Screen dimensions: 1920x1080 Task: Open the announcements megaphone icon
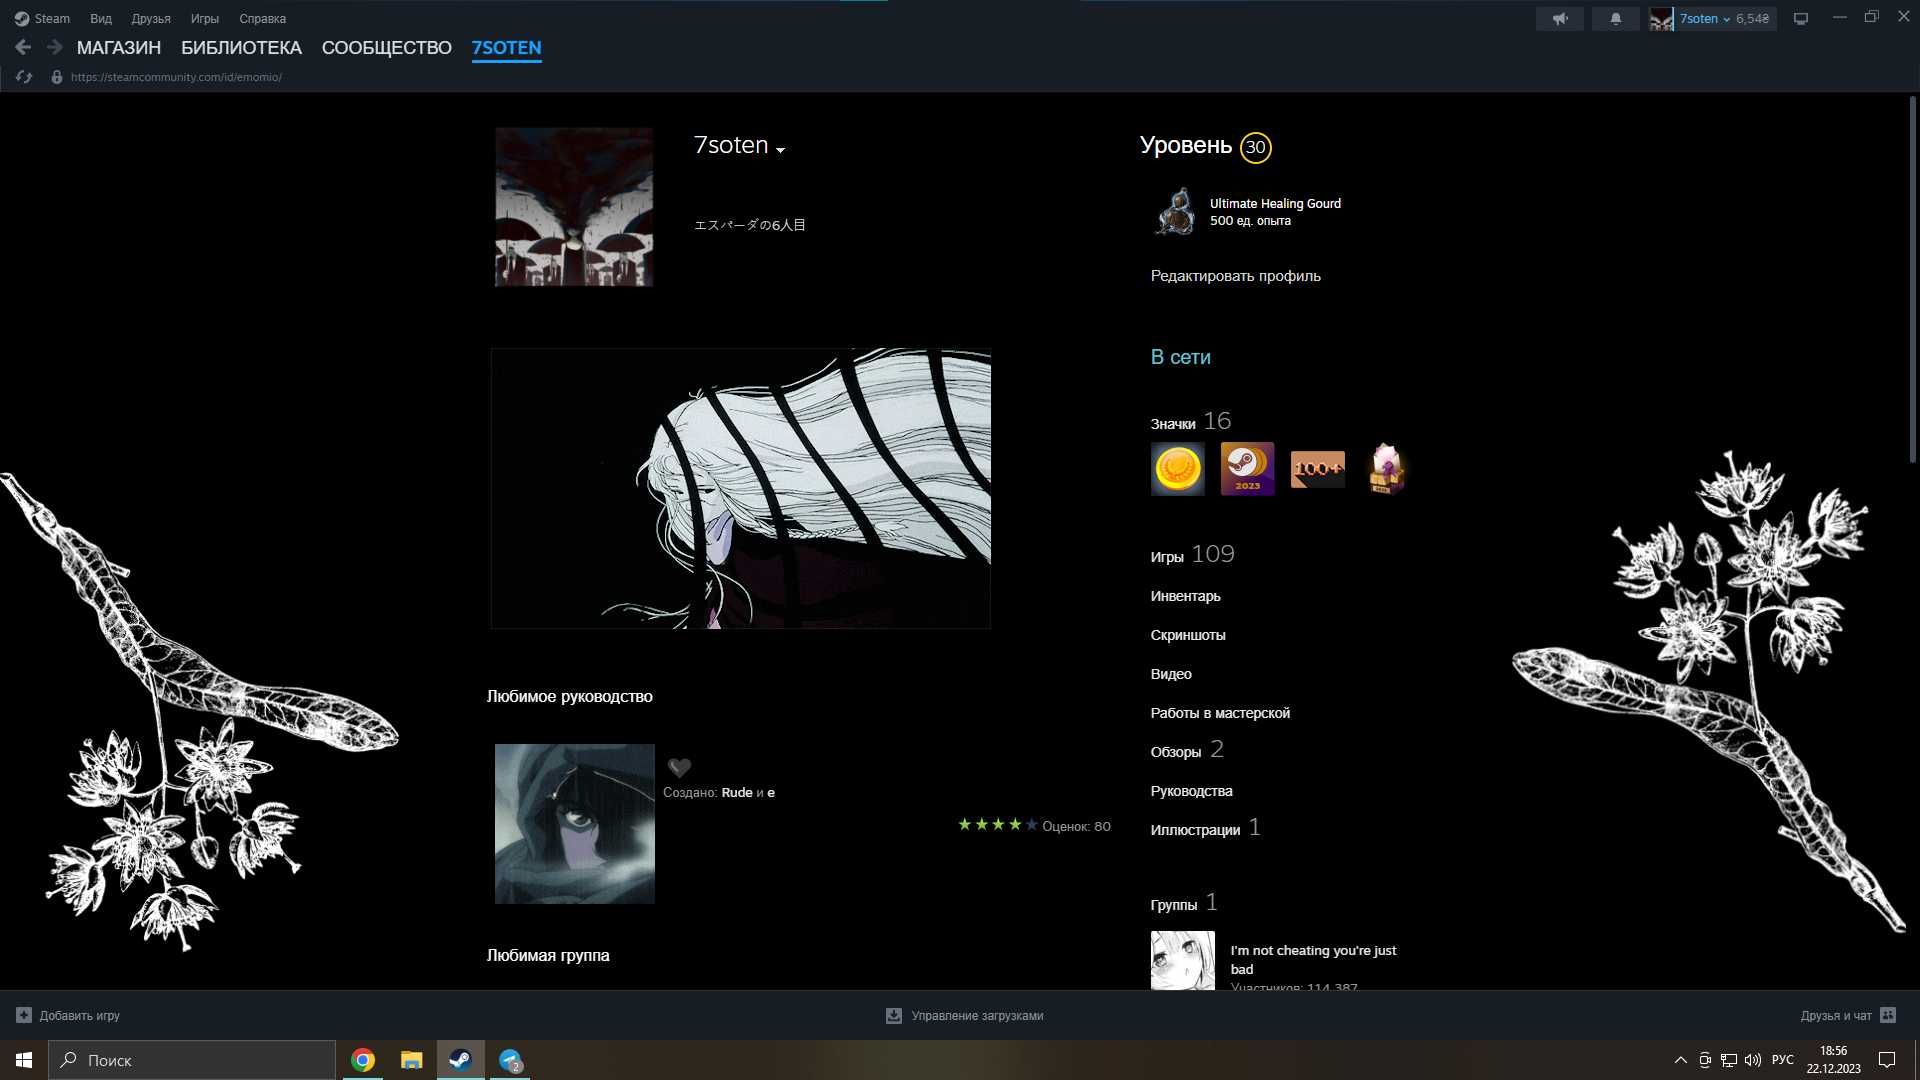coord(1559,19)
